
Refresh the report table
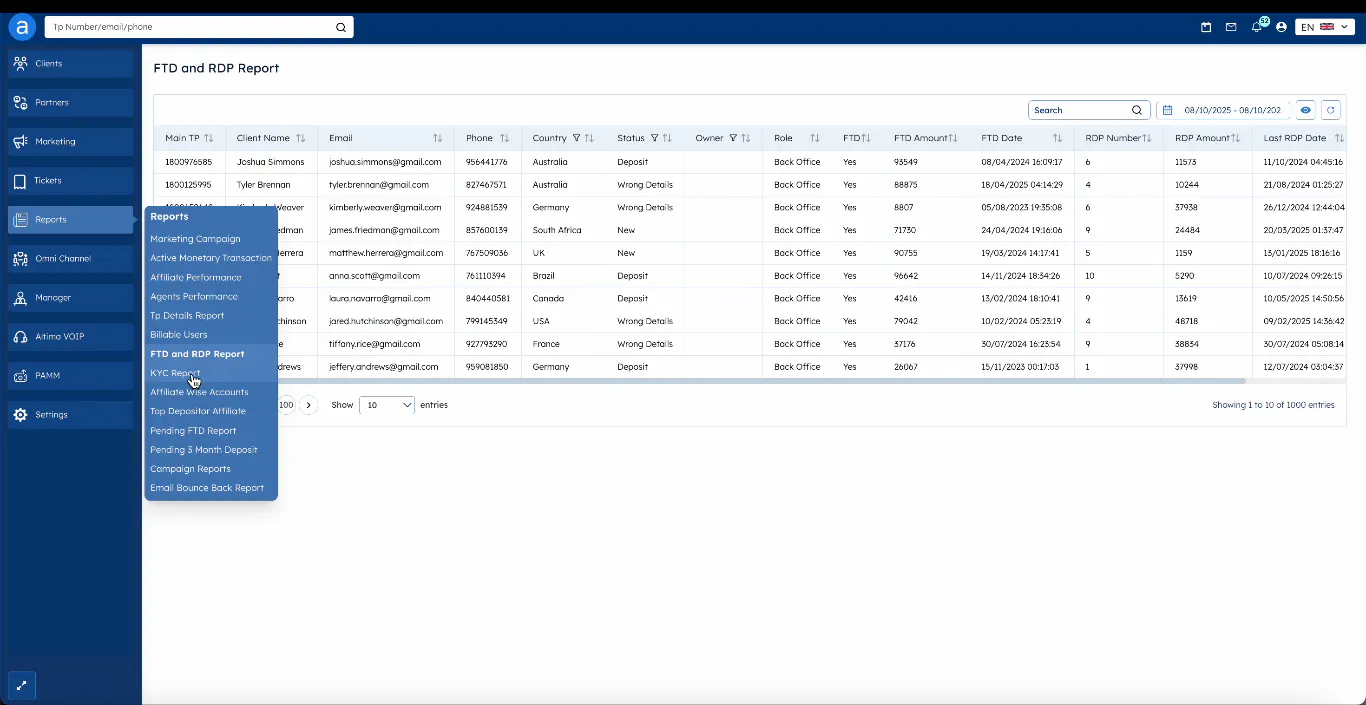click(1330, 110)
